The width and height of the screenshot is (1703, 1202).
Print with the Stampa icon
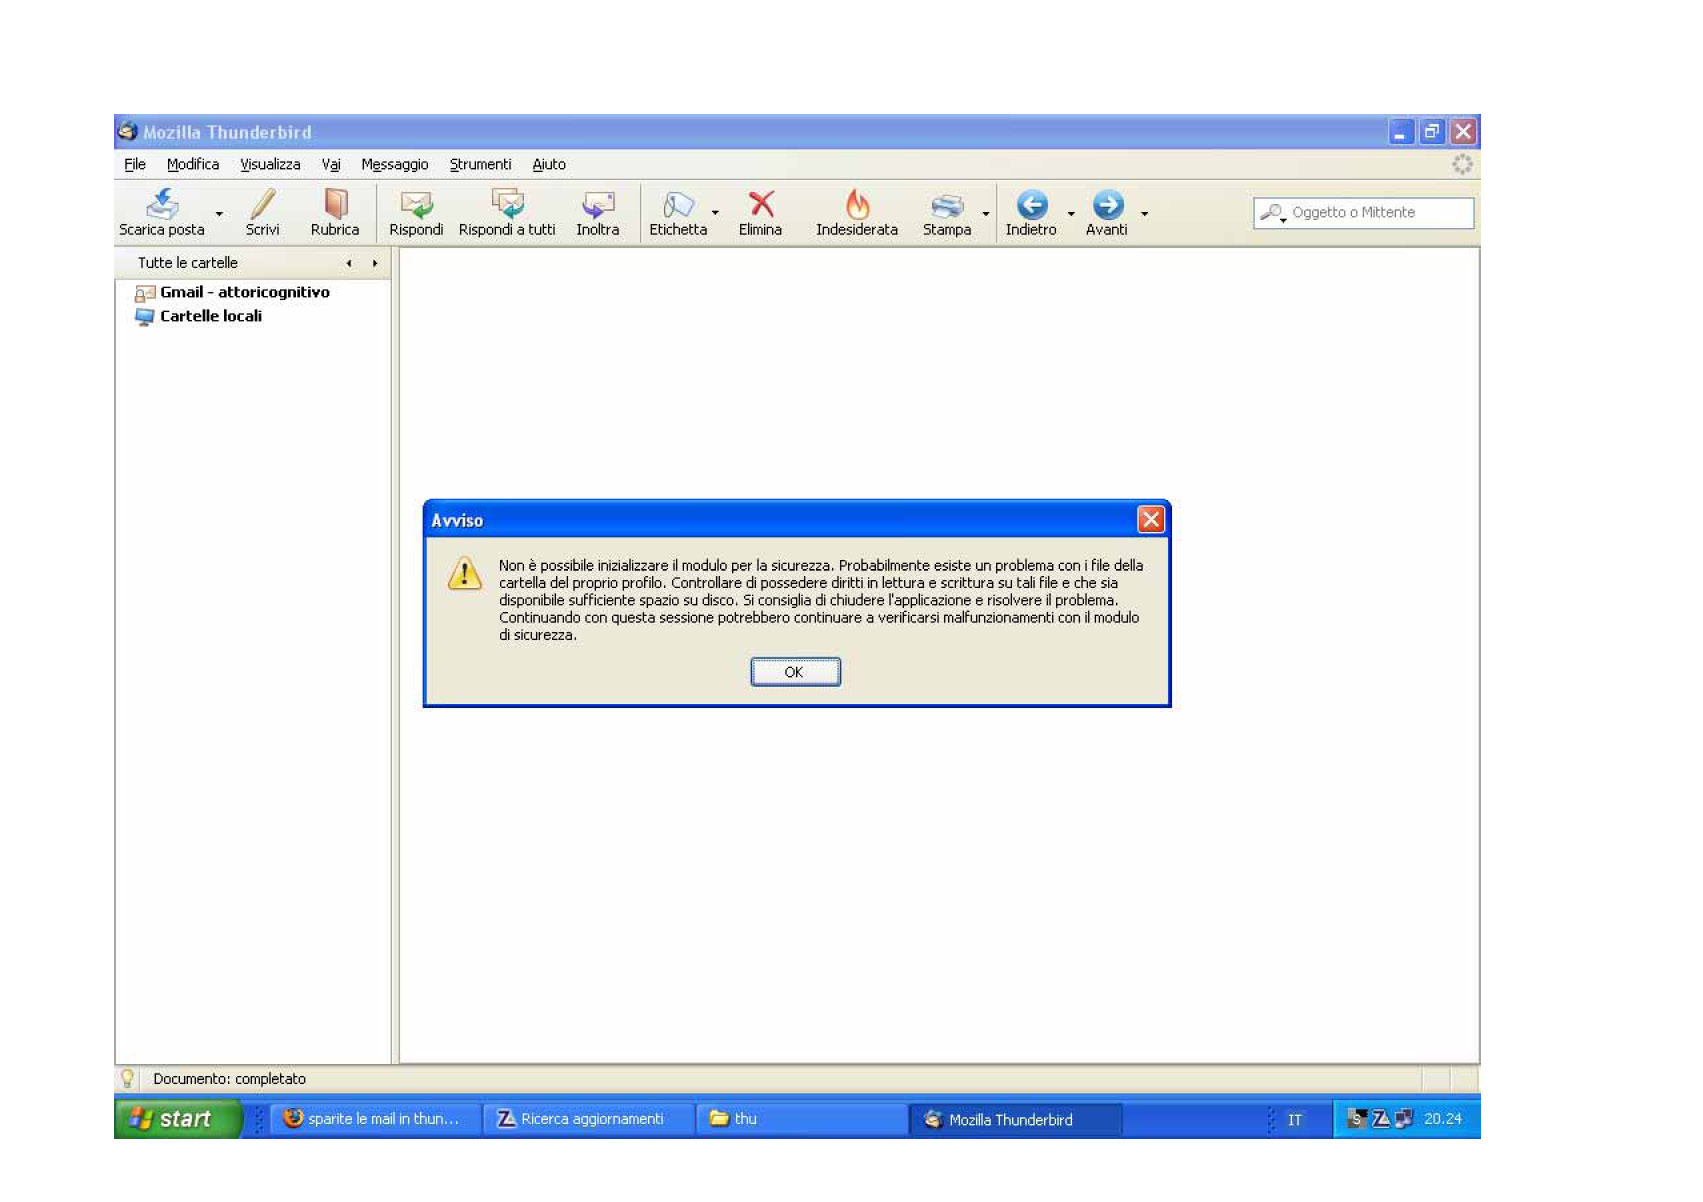click(946, 205)
